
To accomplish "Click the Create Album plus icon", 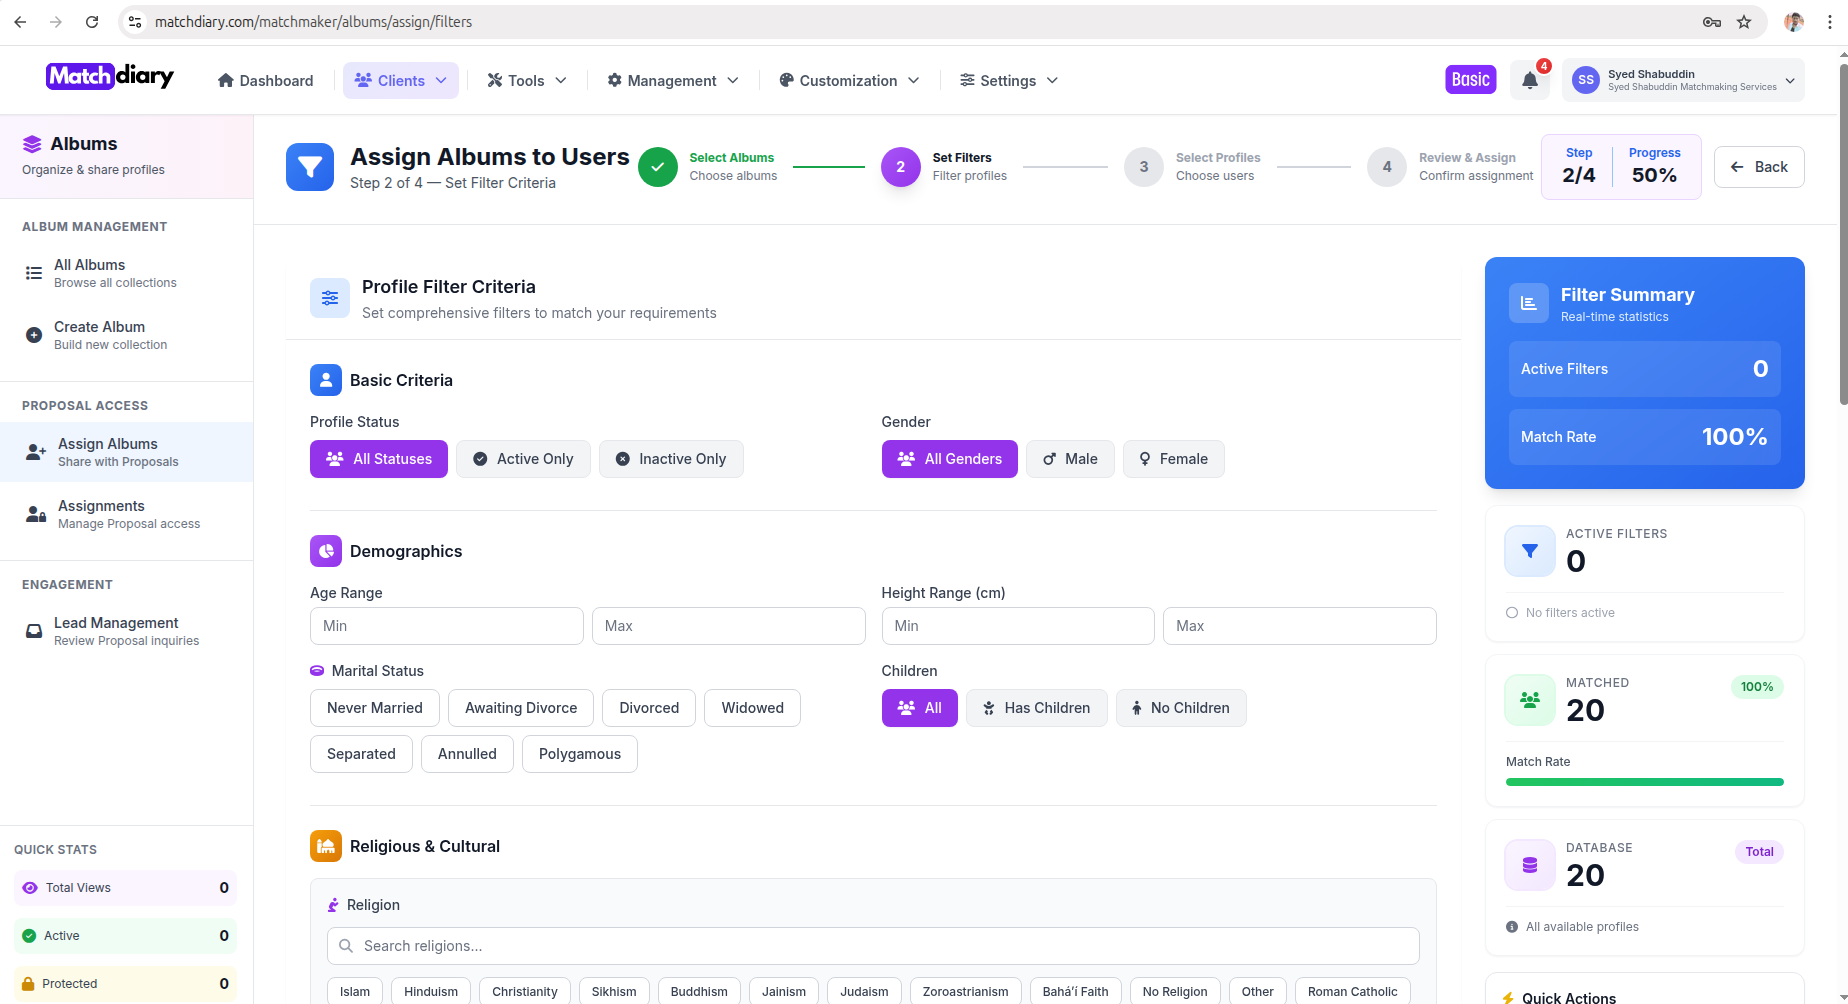I will tap(34, 335).
